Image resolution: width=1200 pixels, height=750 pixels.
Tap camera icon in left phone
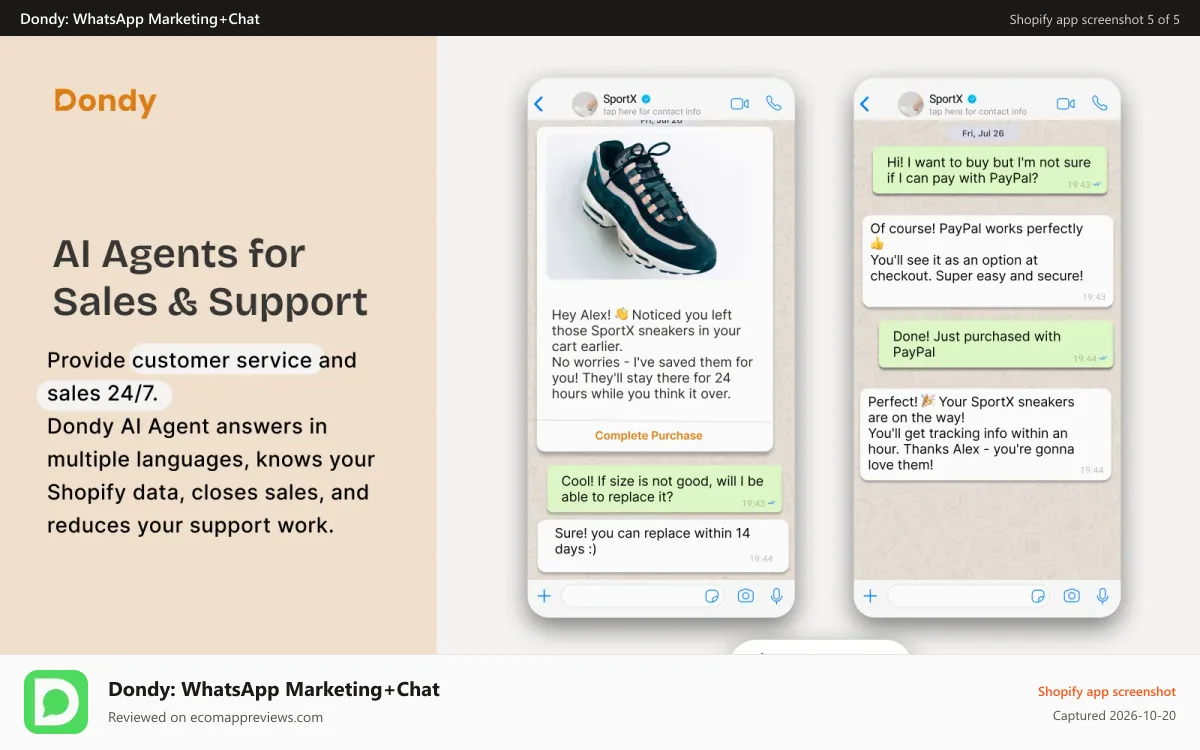click(745, 596)
